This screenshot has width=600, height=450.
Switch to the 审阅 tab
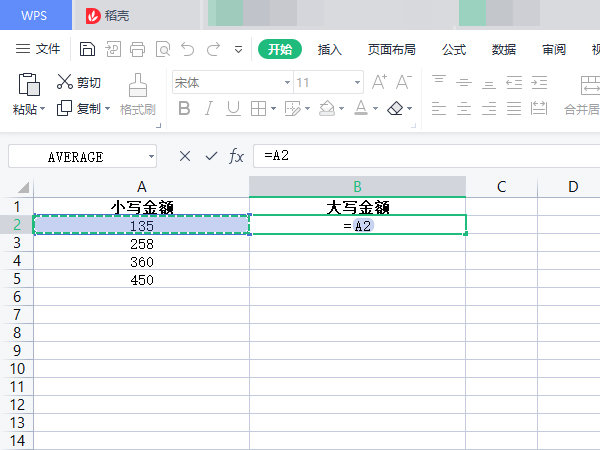click(554, 49)
